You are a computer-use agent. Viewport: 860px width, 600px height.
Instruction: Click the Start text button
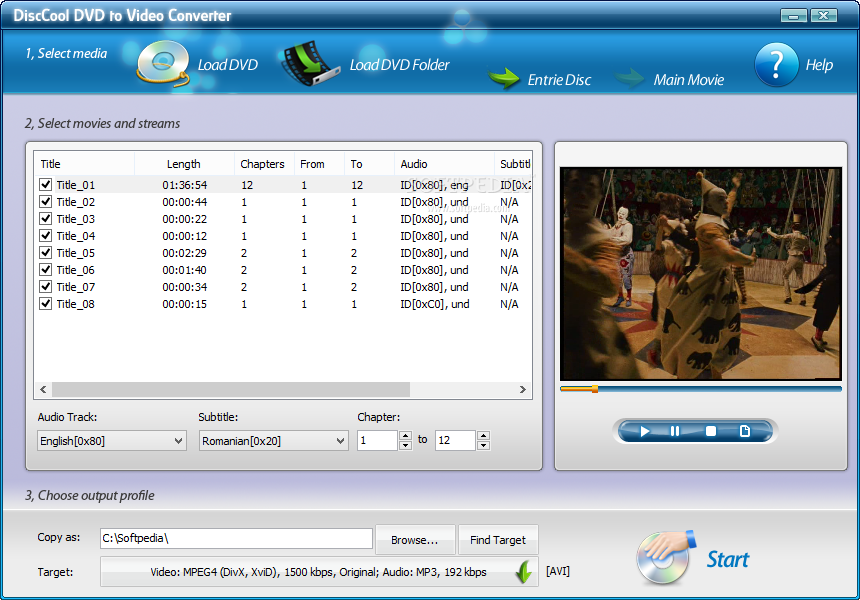point(727,559)
